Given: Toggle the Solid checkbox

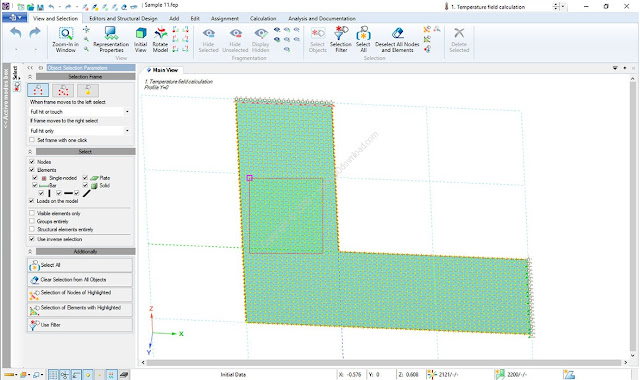Looking at the screenshot, I should (x=85, y=185).
